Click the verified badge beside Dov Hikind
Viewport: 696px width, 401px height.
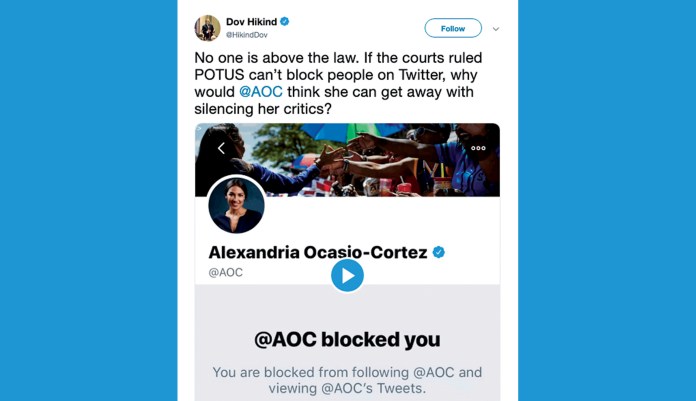[x=285, y=21]
